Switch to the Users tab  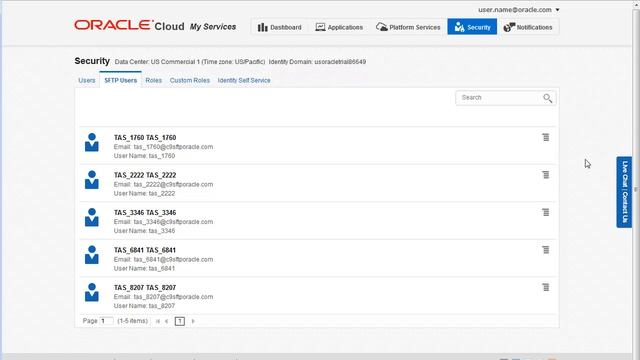87,80
